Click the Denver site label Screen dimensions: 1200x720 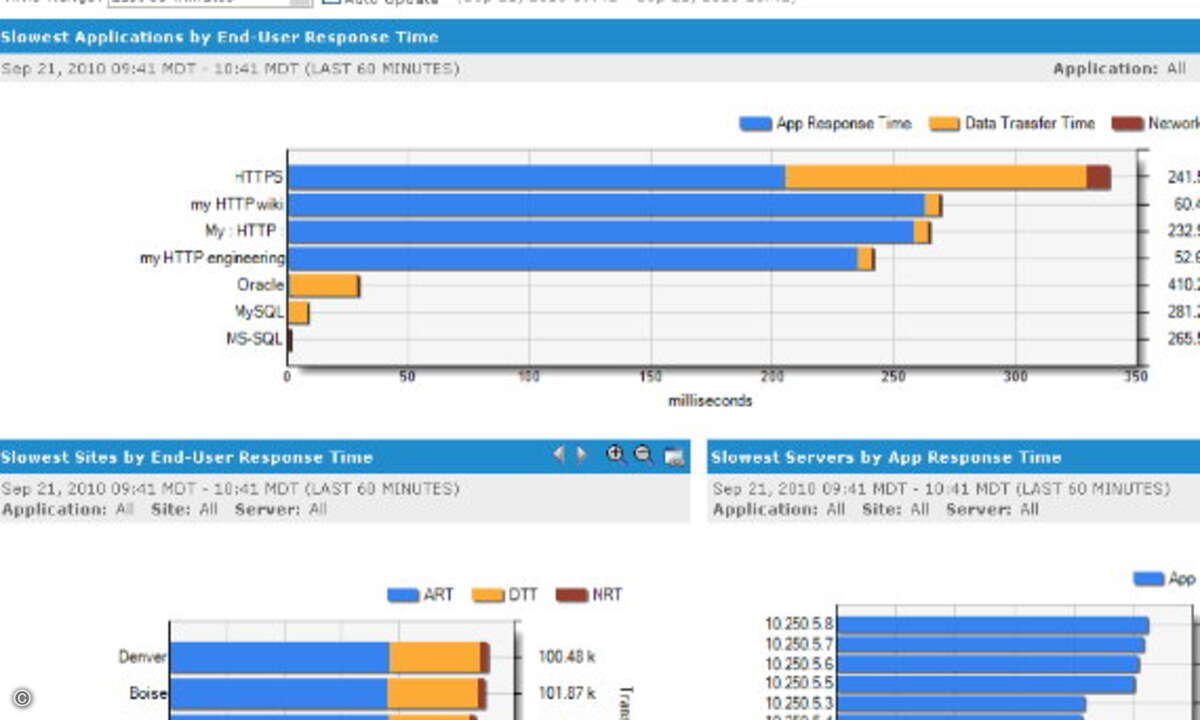[x=143, y=657]
